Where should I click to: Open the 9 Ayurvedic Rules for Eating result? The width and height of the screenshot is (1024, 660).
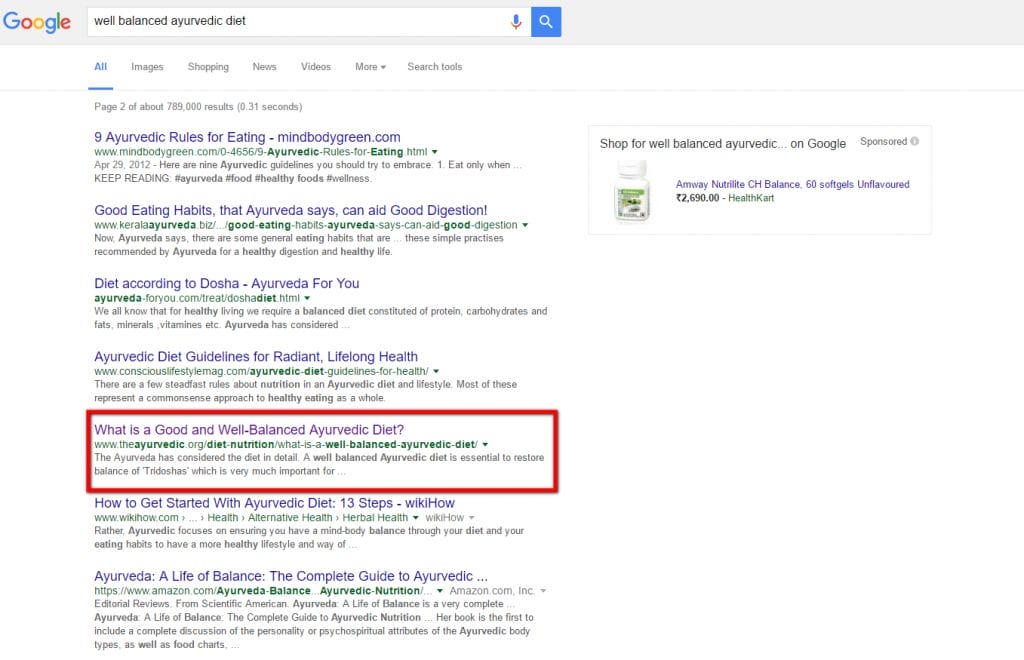247,137
